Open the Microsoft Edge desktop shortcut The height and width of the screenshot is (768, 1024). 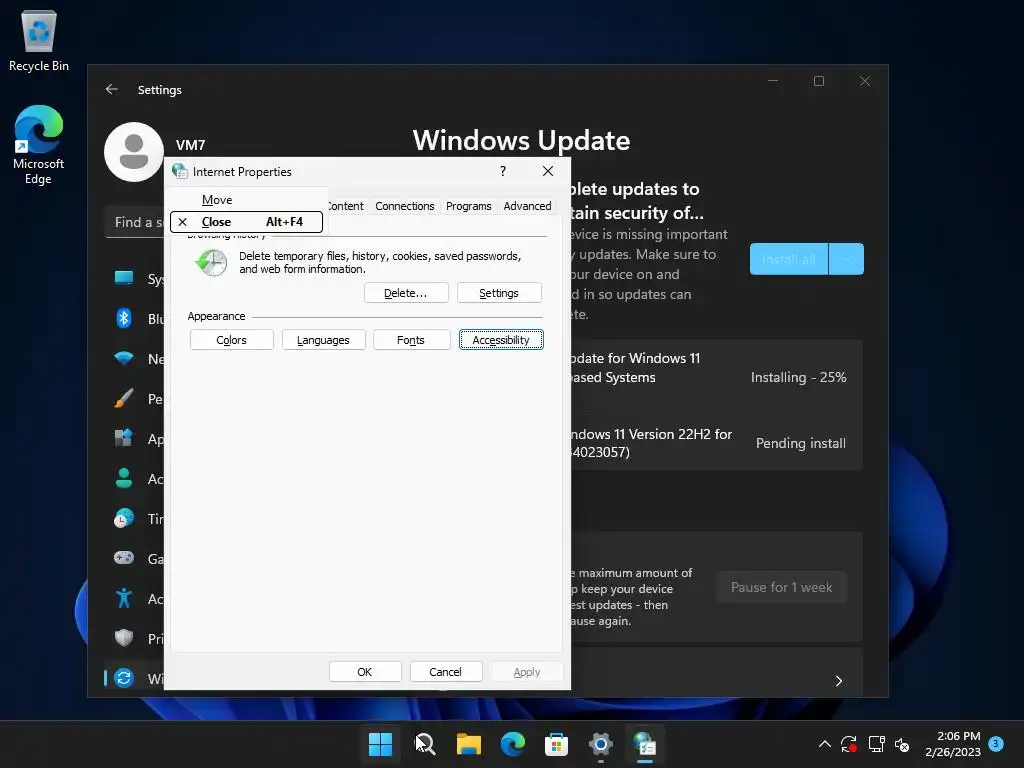click(x=39, y=145)
